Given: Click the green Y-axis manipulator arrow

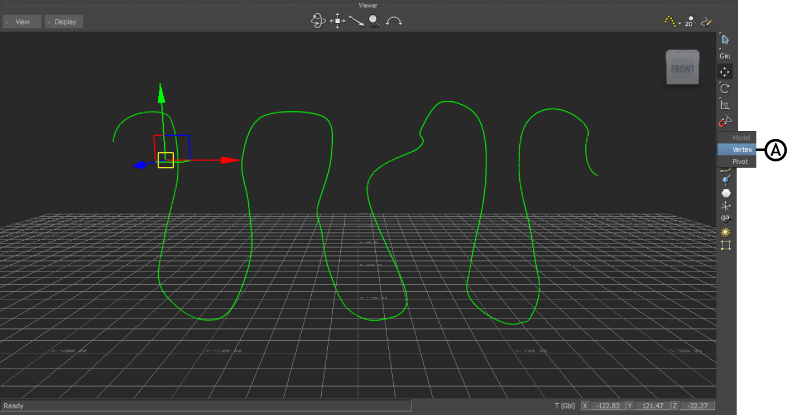Looking at the screenshot, I should pos(161,93).
